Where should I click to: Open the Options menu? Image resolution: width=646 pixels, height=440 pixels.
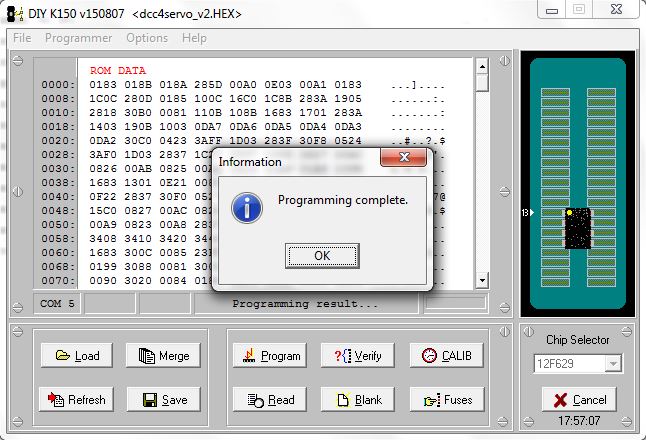click(147, 38)
